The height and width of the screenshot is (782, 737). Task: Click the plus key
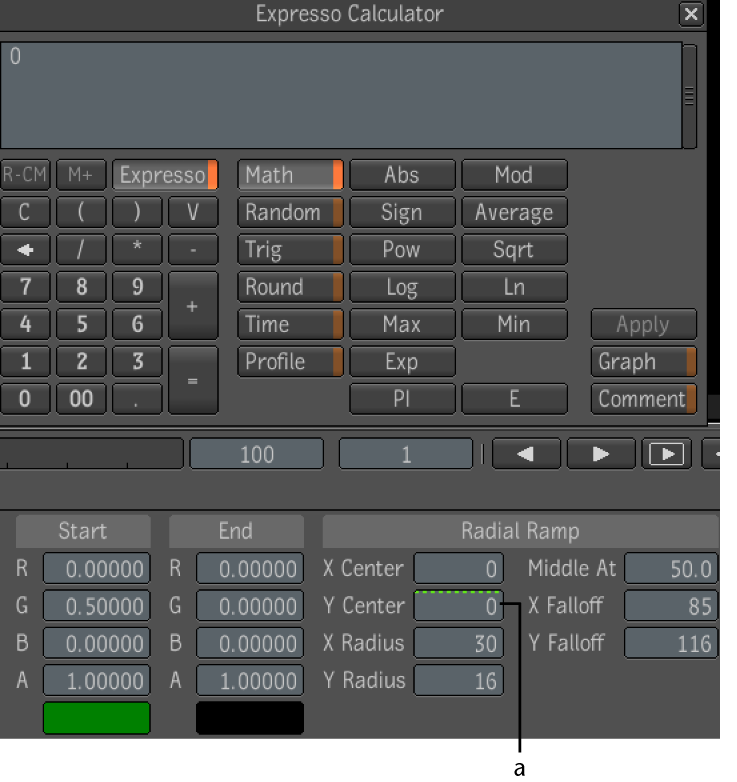[193, 306]
